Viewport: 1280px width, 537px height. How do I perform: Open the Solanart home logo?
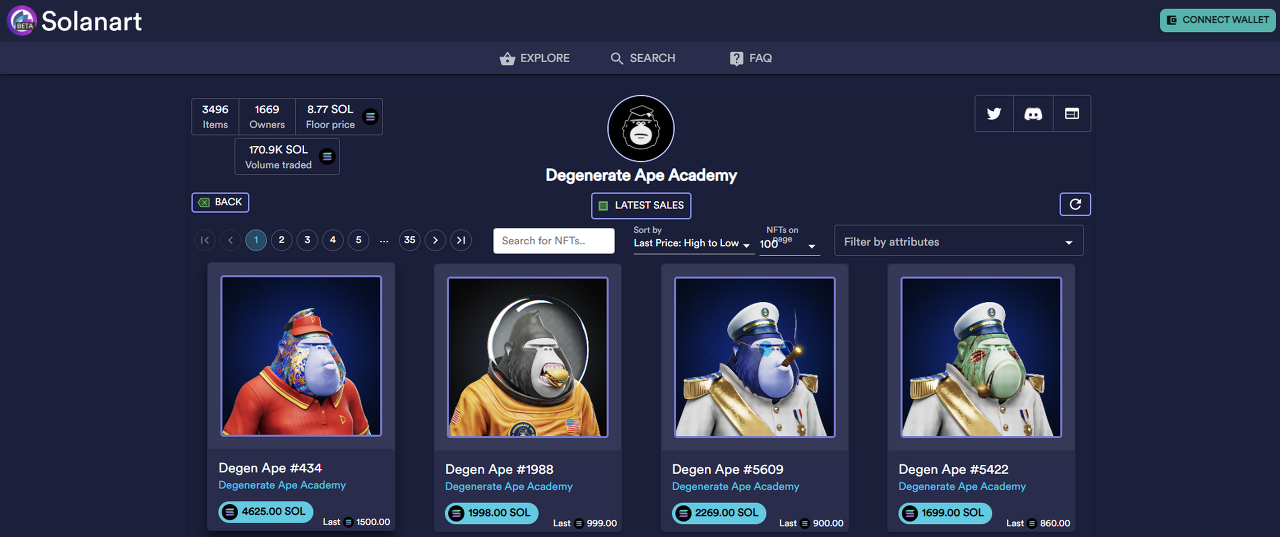tap(75, 20)
